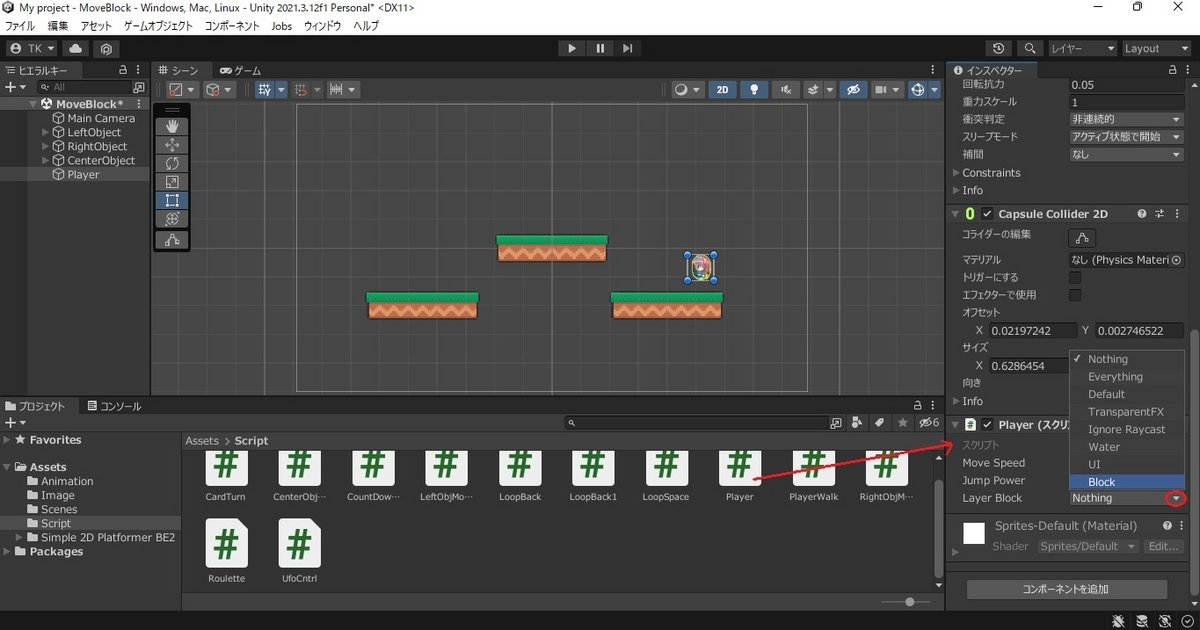Enable the エフェクターで使用 checkbox

(x=1075, y=295)
